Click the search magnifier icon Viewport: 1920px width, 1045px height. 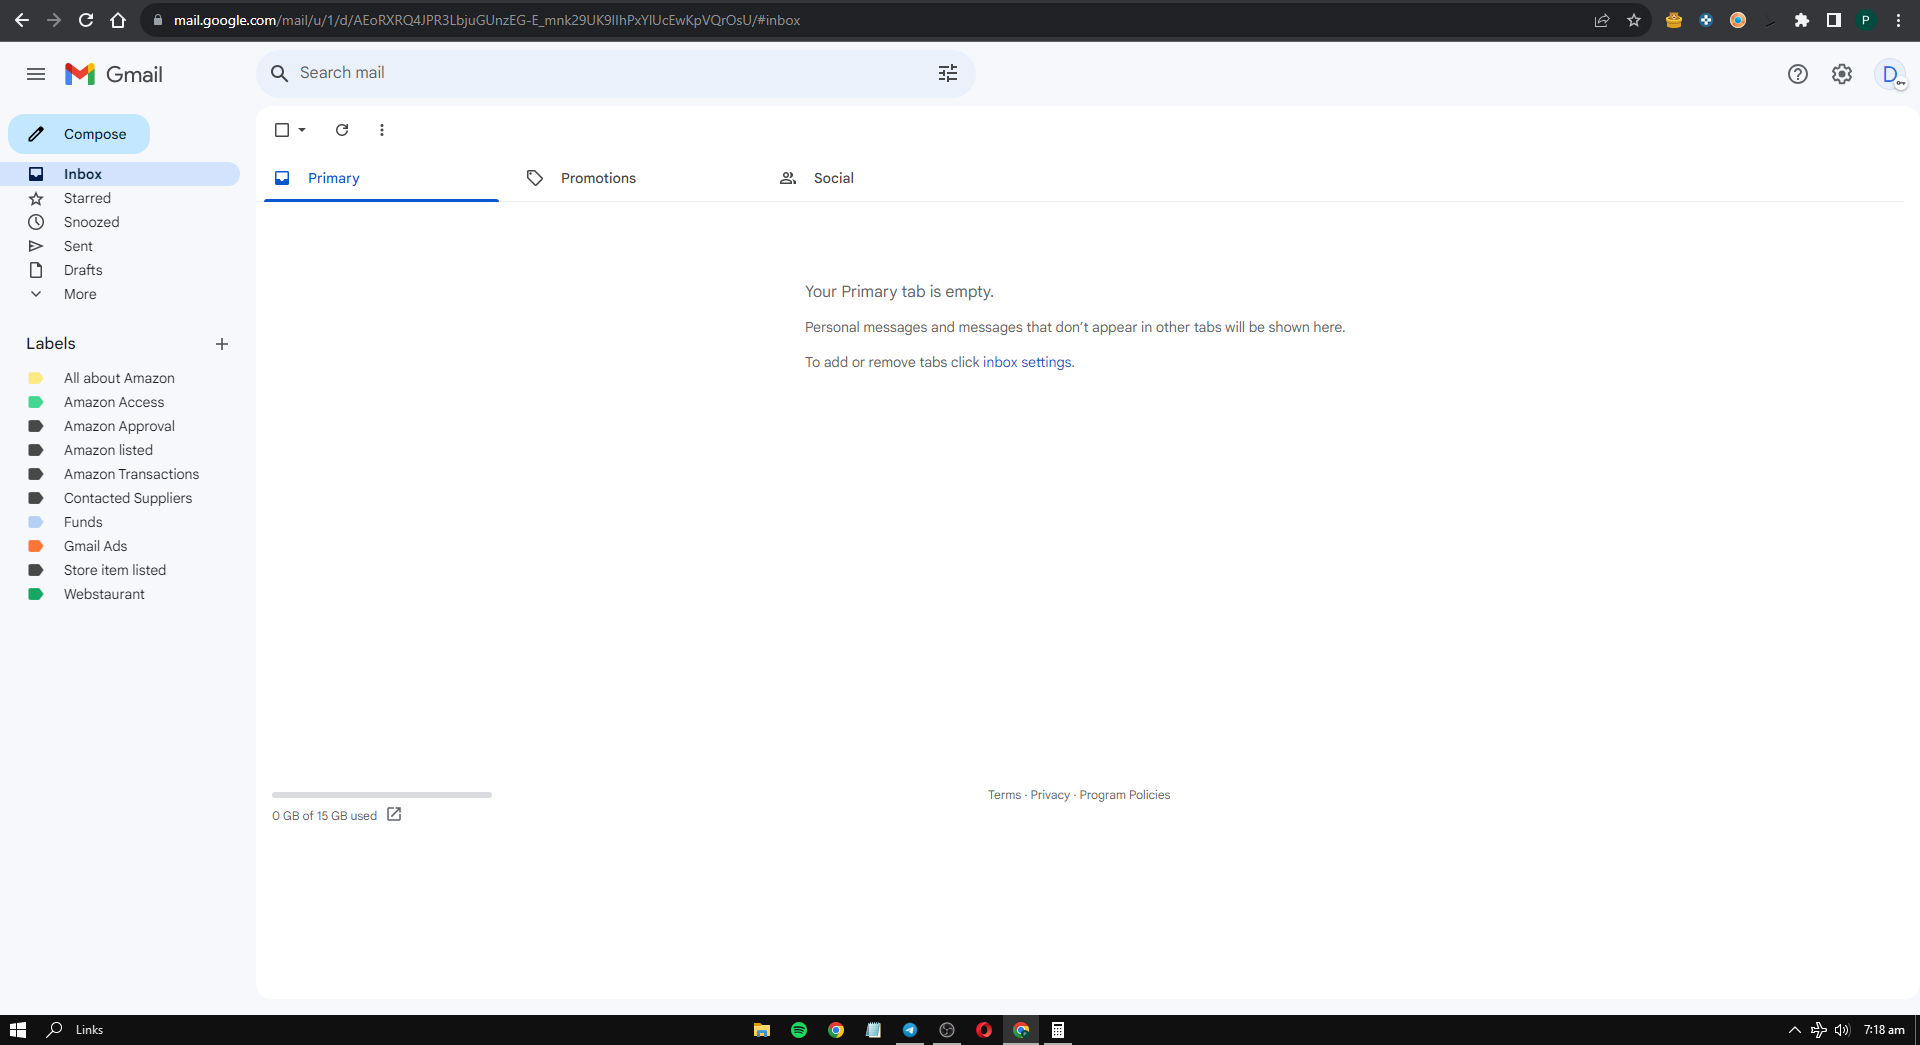(280, 73)
